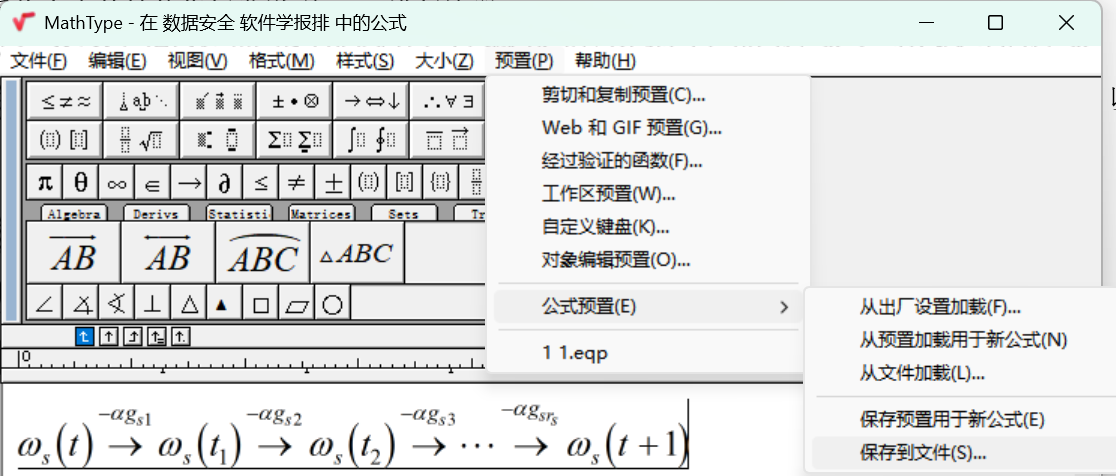1116x476 pixels.
Task: Open the integral templates palette
Action: pyautogui.click(x=373, y=139)
